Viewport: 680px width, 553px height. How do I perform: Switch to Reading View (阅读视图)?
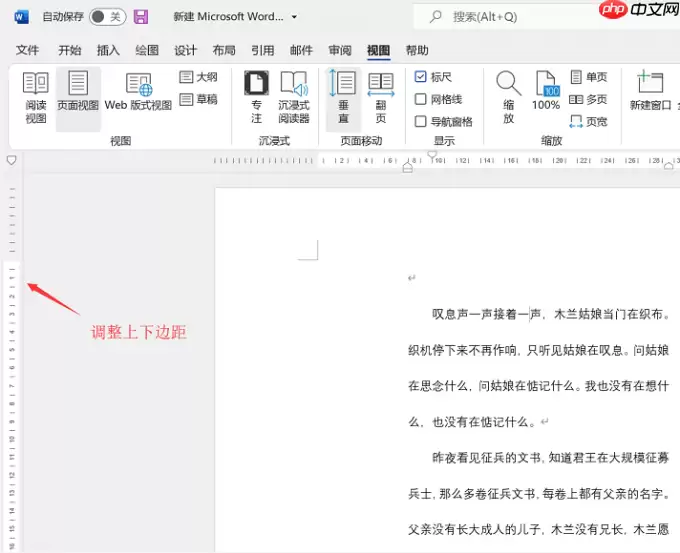click(36, 98)
